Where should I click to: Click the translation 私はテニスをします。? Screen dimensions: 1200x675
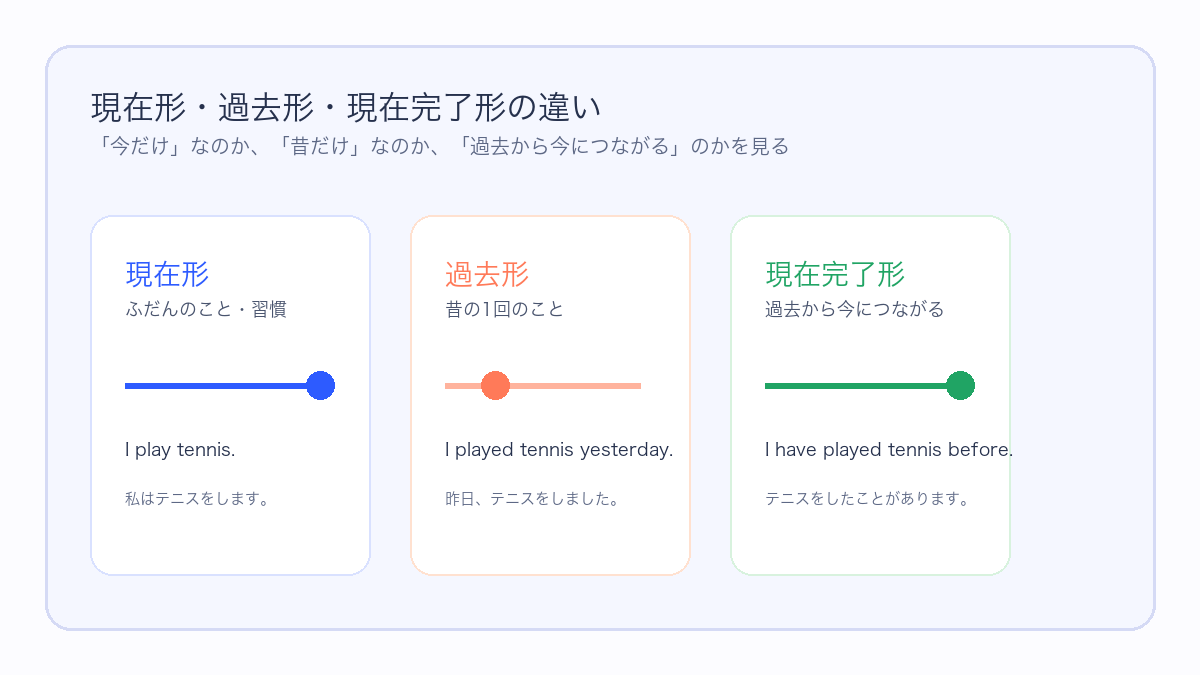pos(197,498)
